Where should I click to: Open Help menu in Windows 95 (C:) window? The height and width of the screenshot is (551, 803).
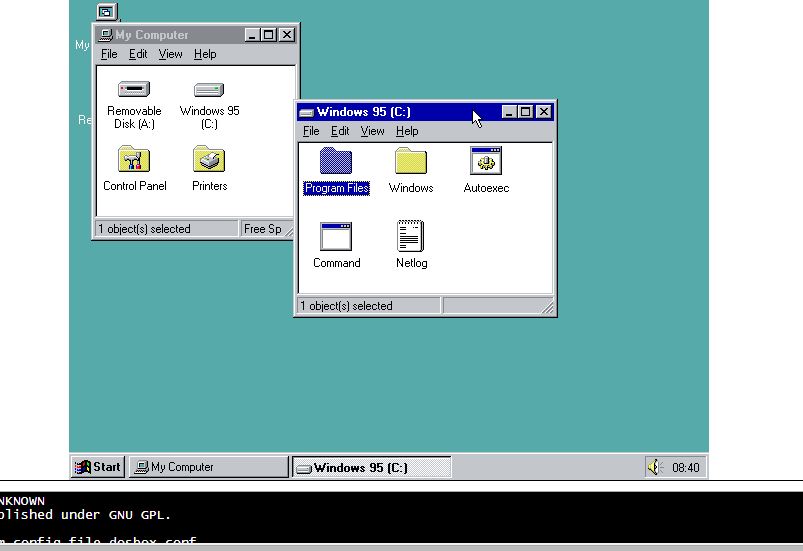tap(407, 131)
